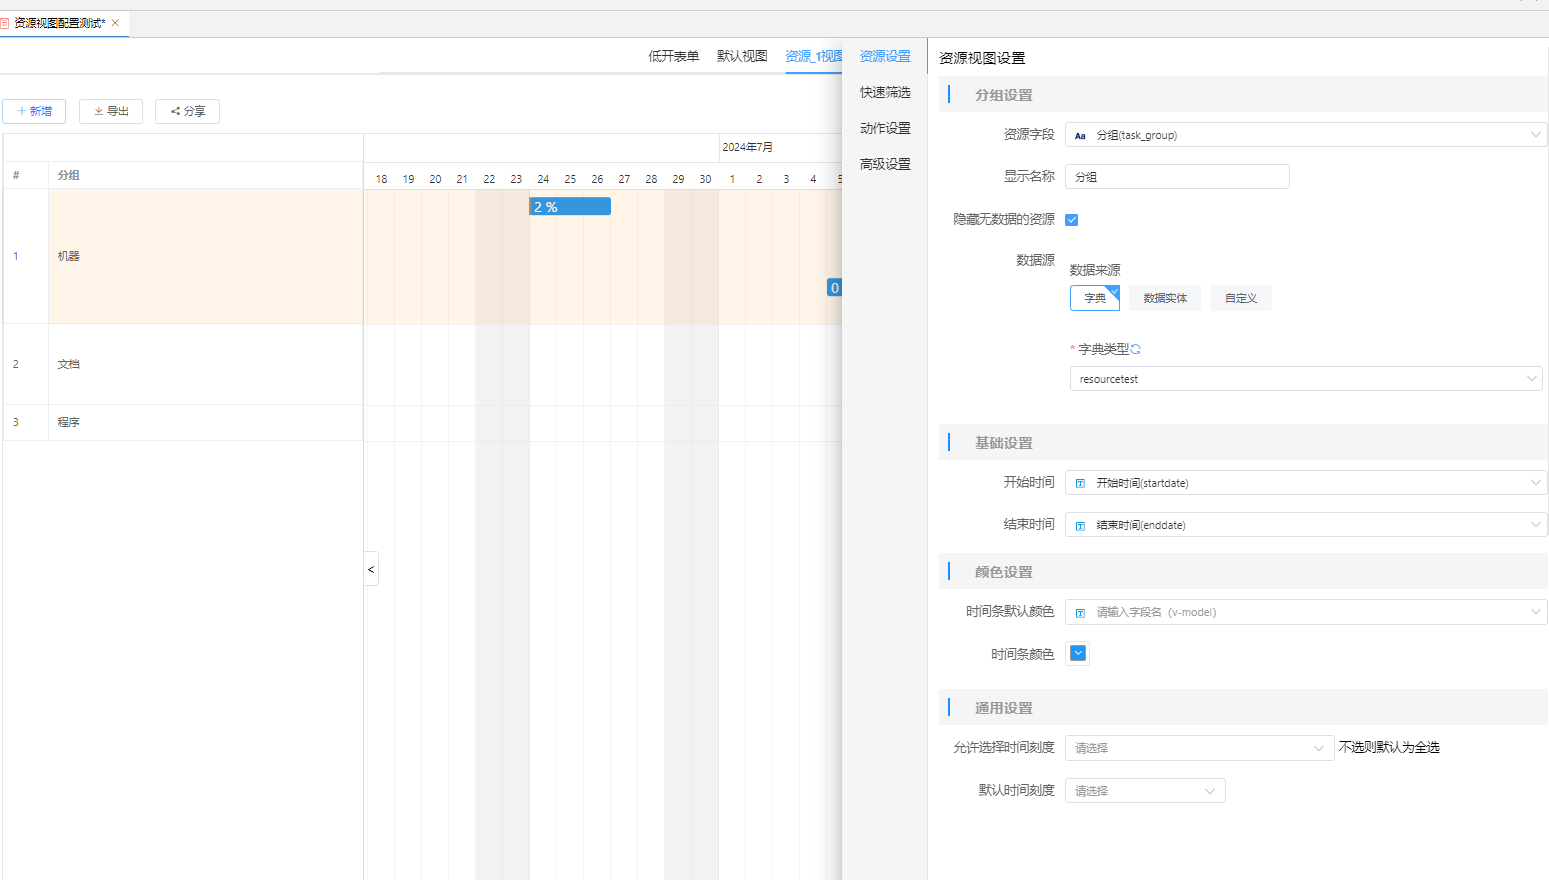Open the 时间条颜色 blue color picker
The image size is (1549, 880).
click(x=1078, y=653)
